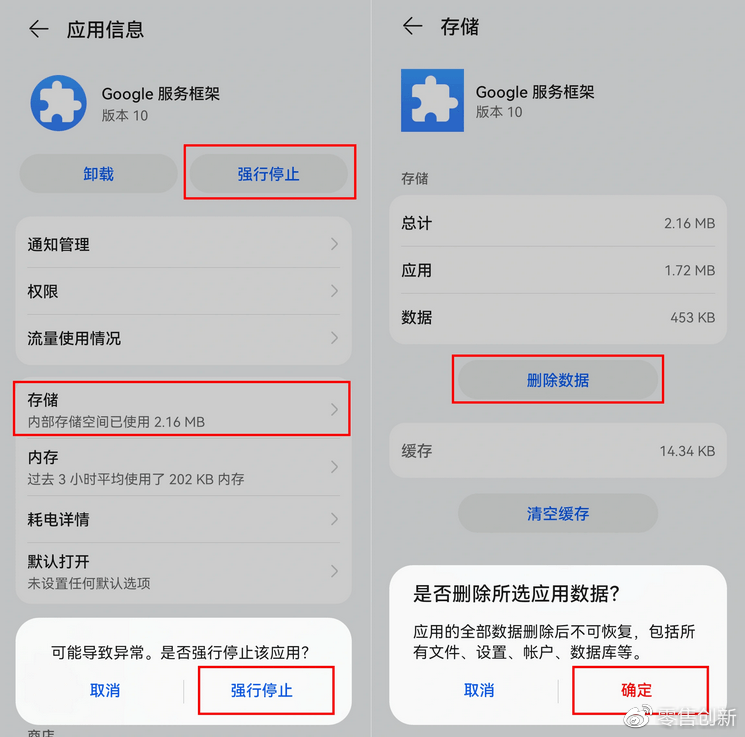Click 清空缓存 button
The width and height of the screenshot is (745, 737).
(558, 514)
